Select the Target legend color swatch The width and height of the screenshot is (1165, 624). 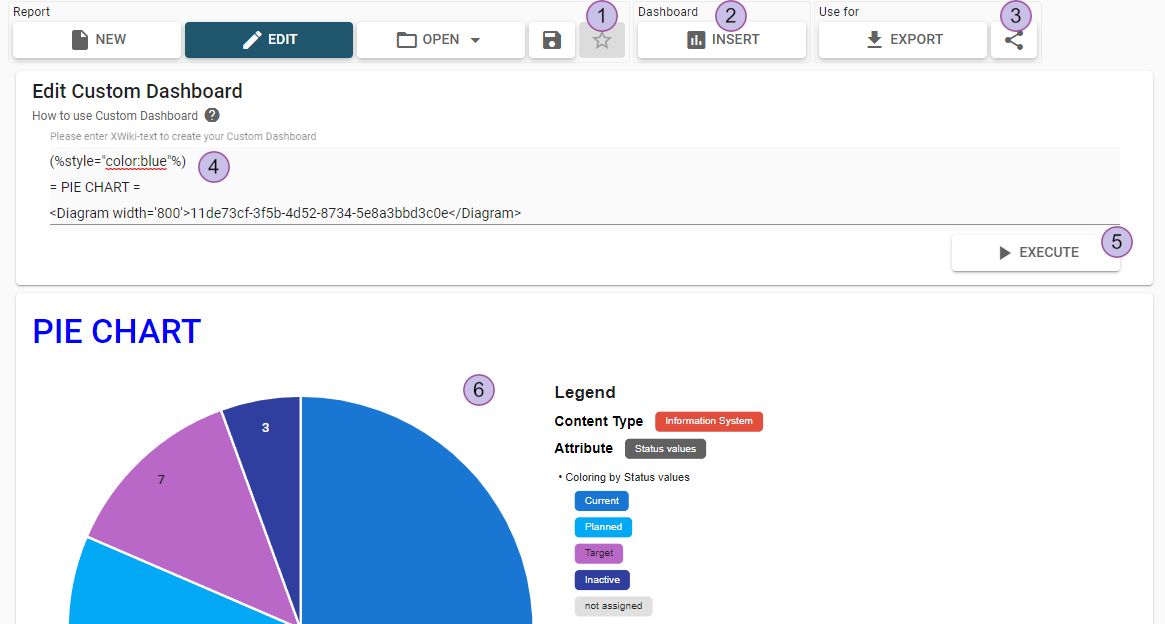[598, 553]
